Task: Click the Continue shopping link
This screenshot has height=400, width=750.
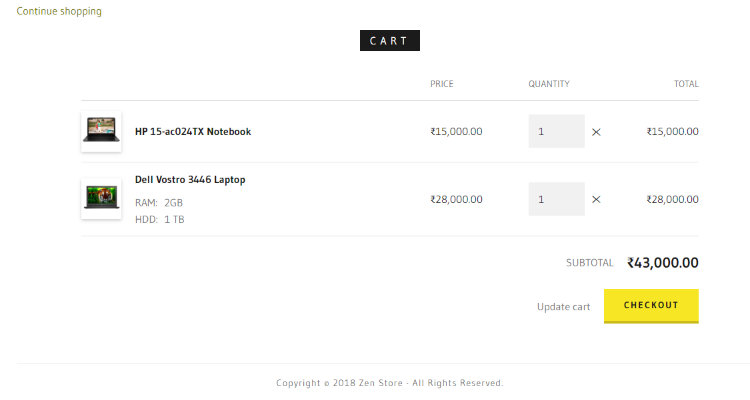Action: [x=59, y=11]
